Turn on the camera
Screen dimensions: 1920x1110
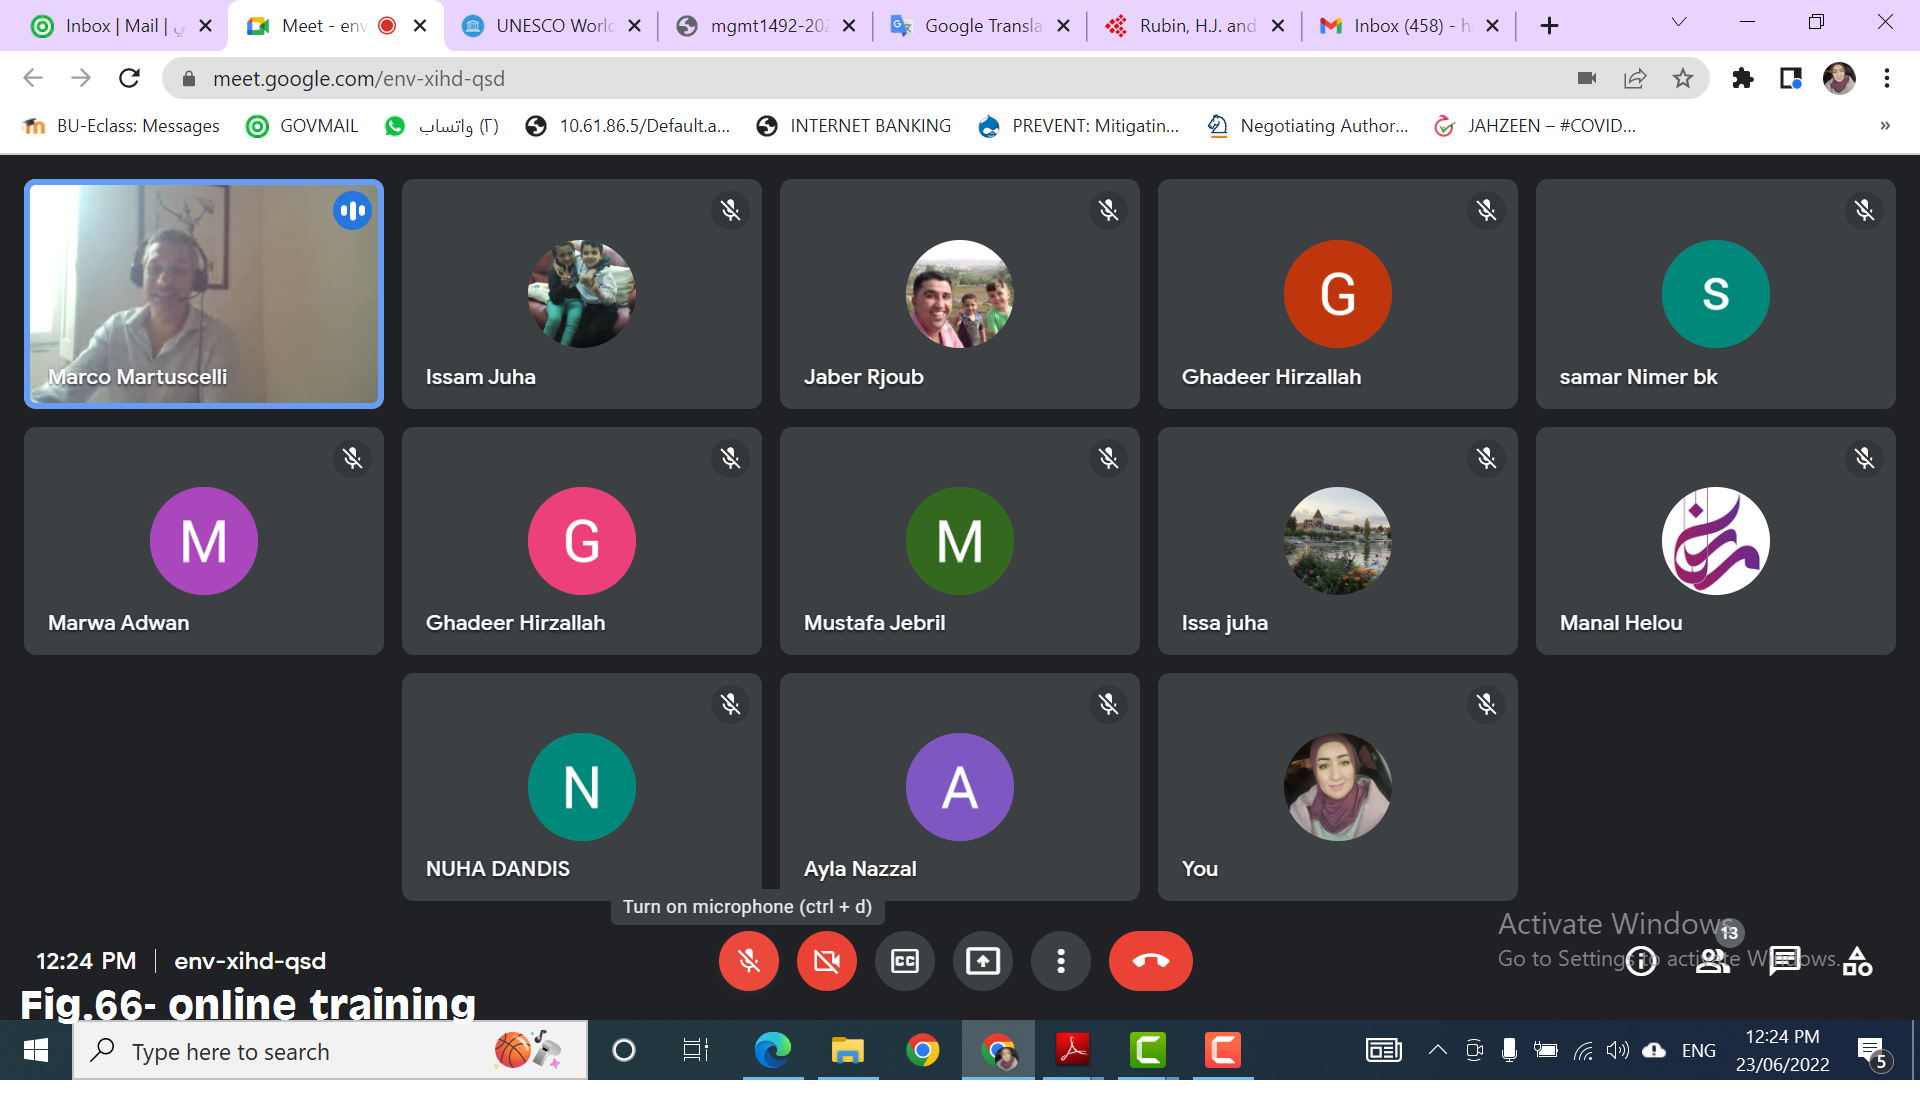[826, 961]
